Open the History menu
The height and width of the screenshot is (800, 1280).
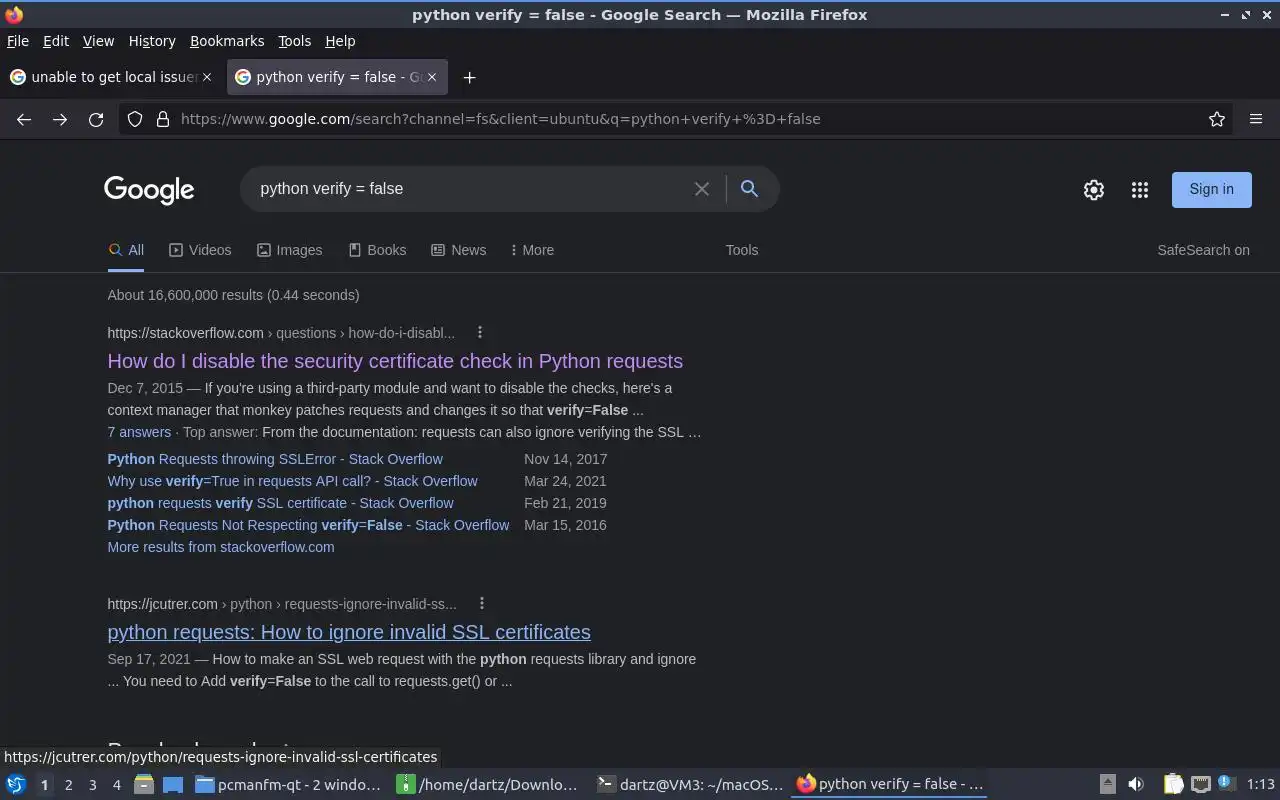pyautogui.click(x=152, y=41)
